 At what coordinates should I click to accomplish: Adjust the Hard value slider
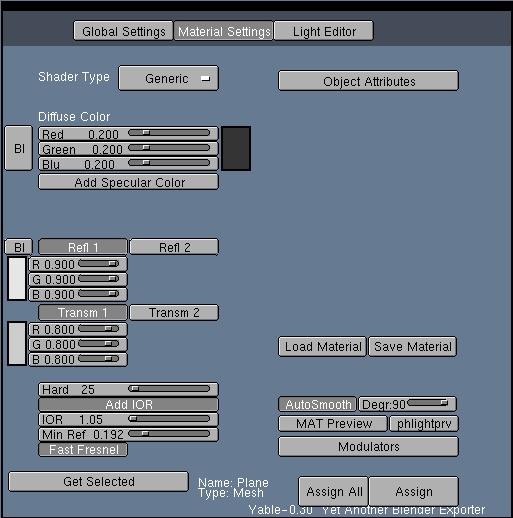point(128,389)
